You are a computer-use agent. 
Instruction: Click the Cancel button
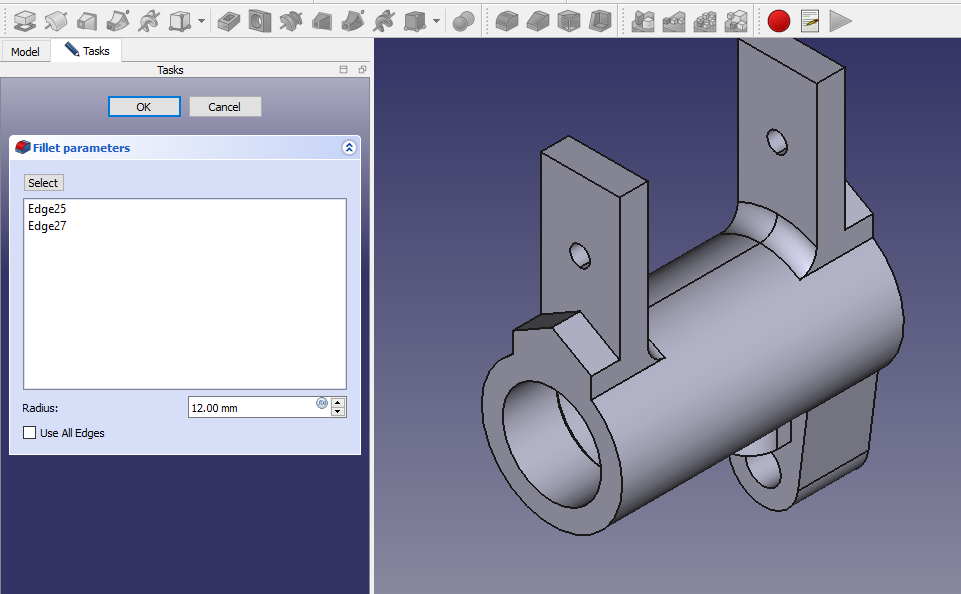pos(224,107)
